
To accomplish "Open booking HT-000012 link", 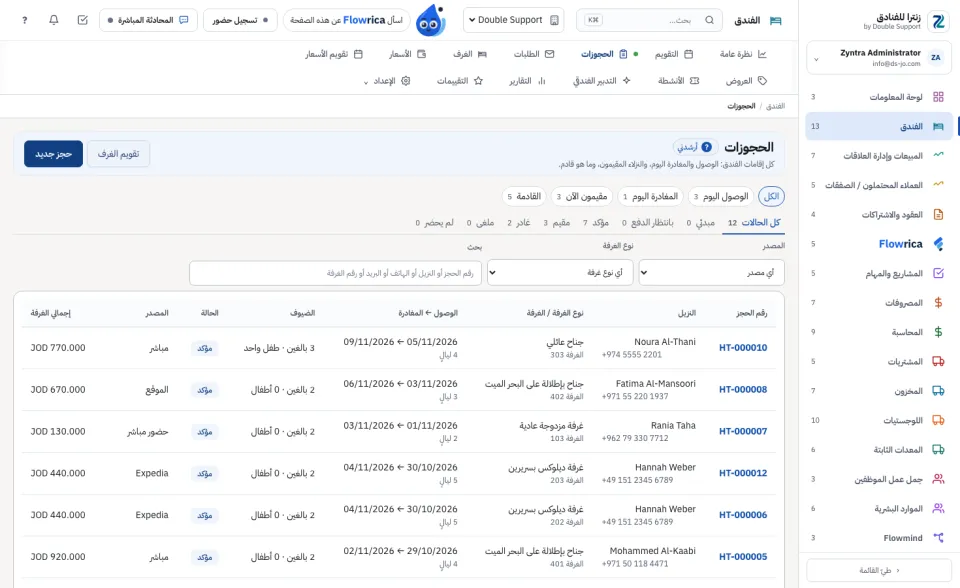I will click(x=743, y=473).
